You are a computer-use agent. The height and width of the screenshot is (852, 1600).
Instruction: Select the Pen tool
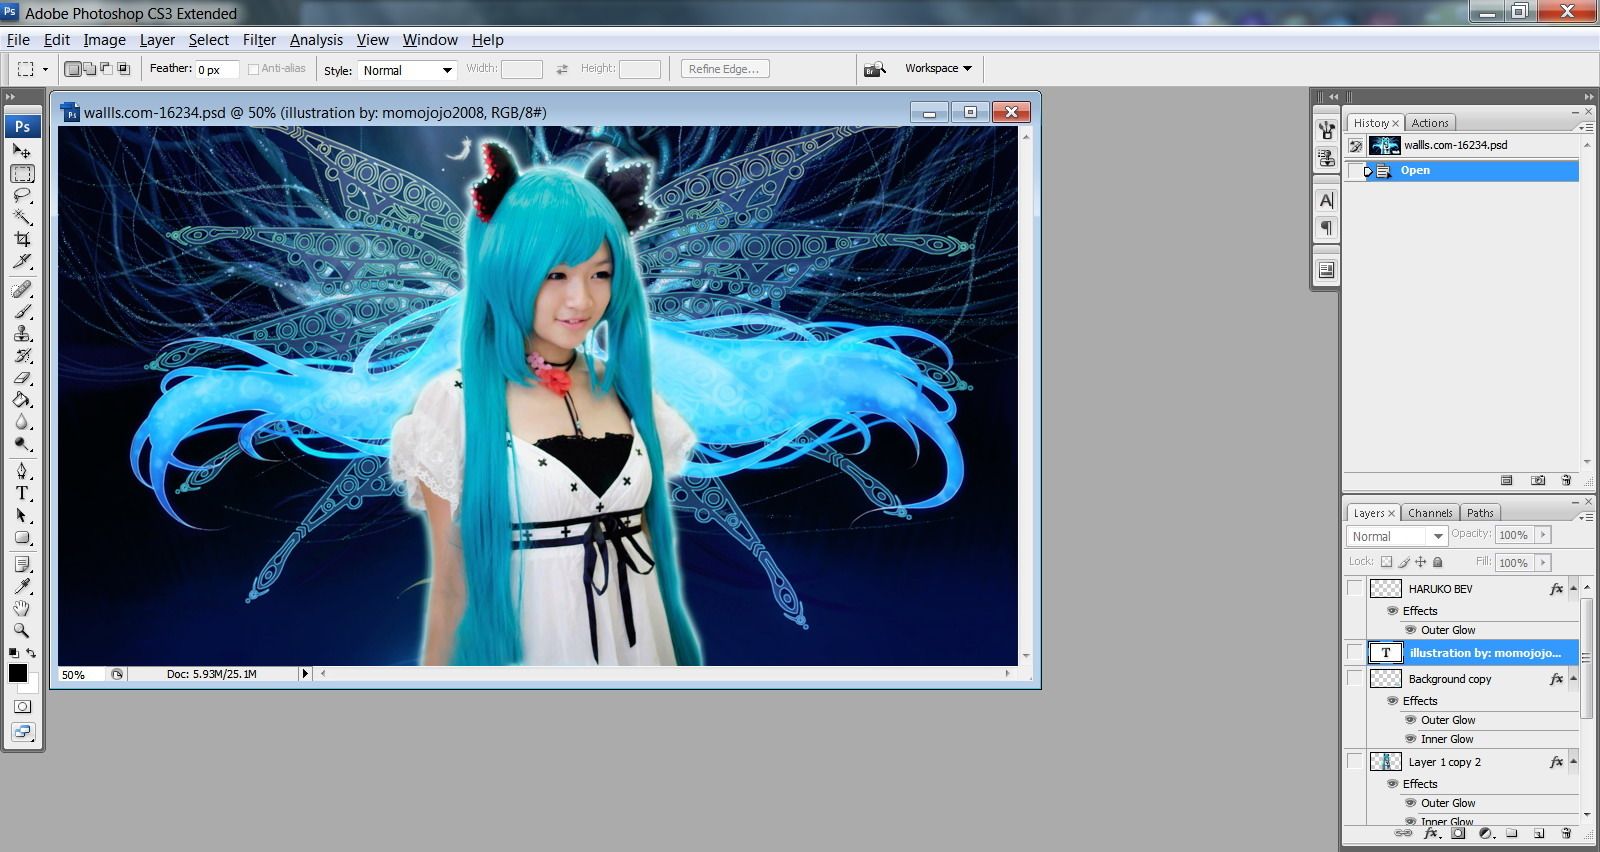22,471
